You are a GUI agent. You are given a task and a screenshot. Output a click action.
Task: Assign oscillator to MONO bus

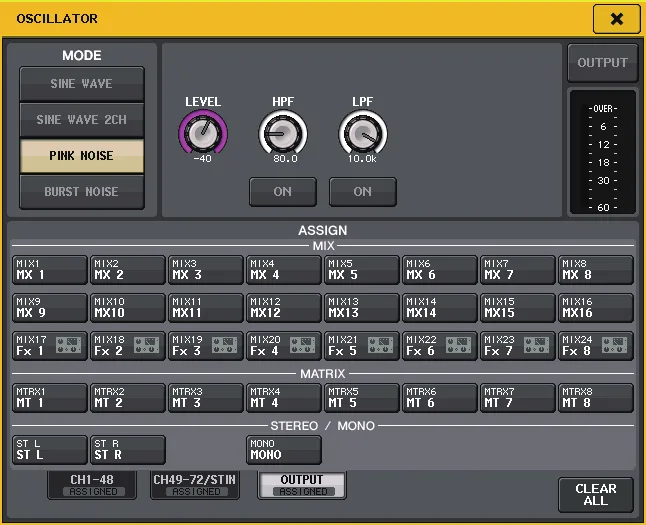point(284,450)
